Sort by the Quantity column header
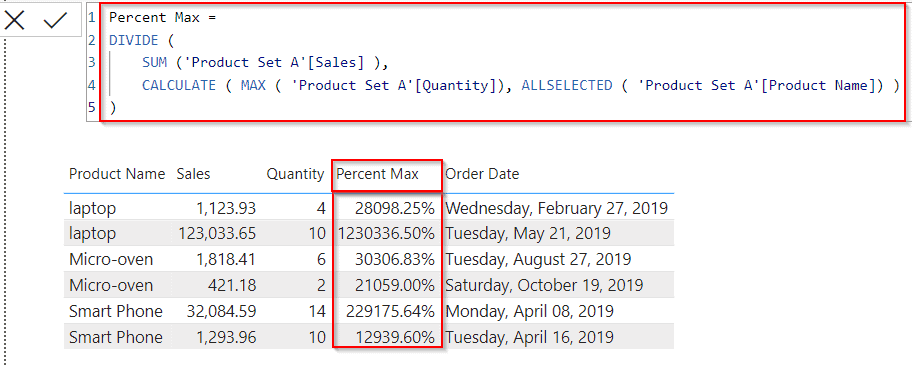The height and width of the screenshot is (365, 912). click(295, 174)
